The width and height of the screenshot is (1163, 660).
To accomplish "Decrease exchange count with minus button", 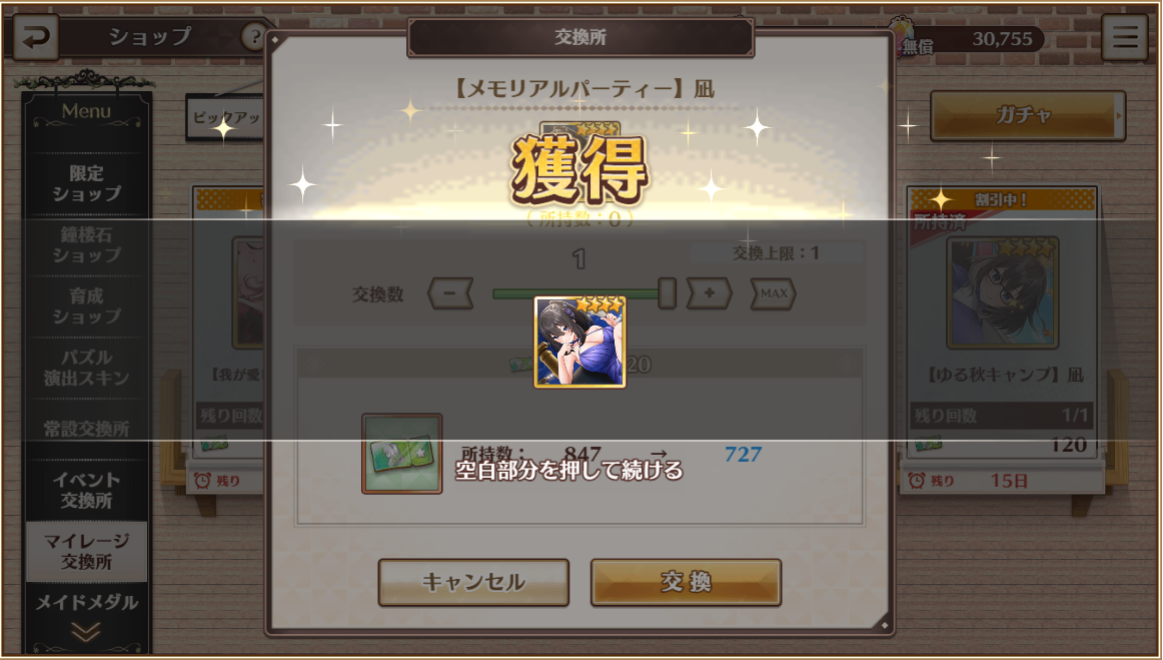I will tap(450, 294).
